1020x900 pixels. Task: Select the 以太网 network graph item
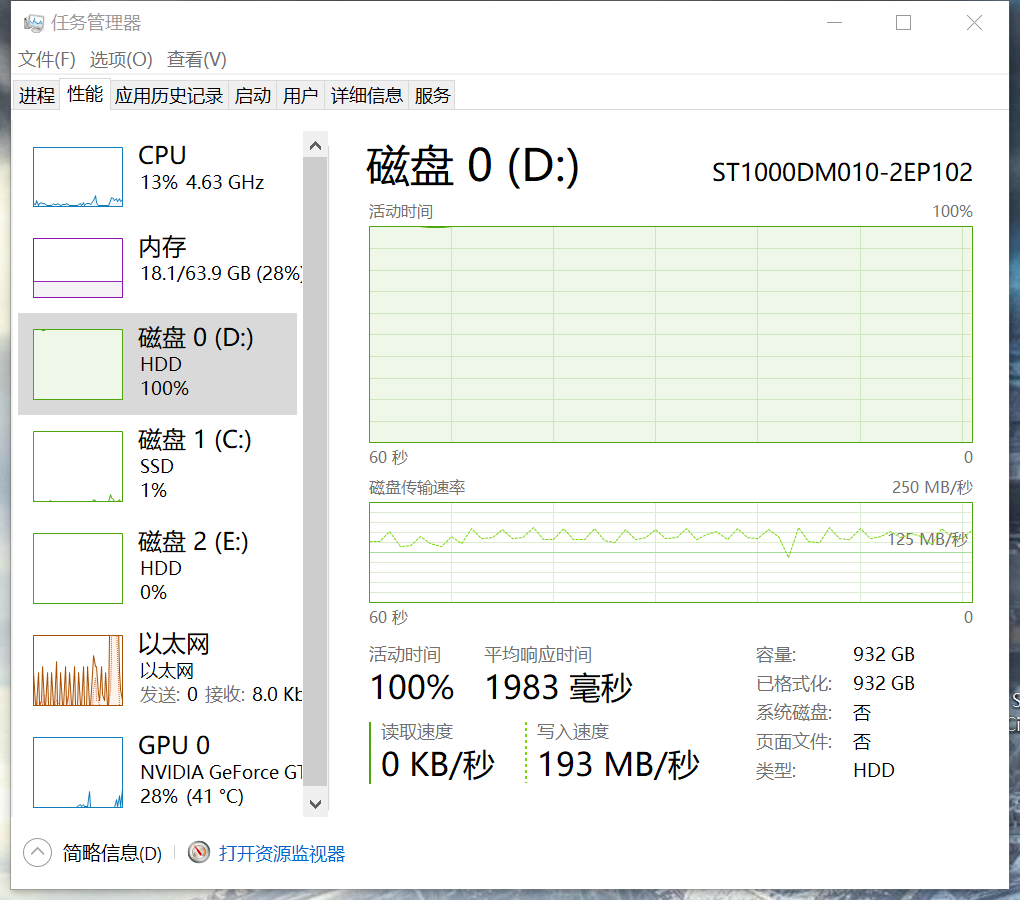click(78, 670)
